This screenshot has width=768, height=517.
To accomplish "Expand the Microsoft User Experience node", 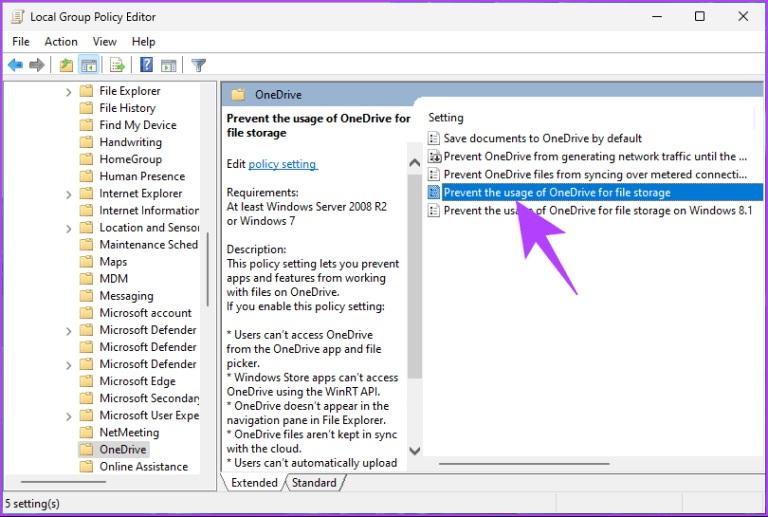I will point(69,416).
